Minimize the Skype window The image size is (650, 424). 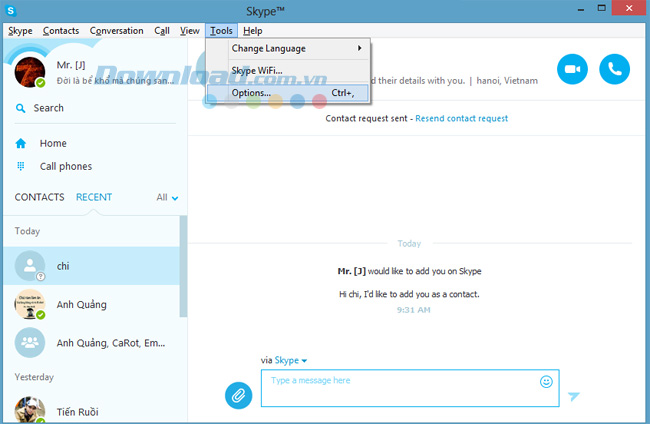[581, 9]
